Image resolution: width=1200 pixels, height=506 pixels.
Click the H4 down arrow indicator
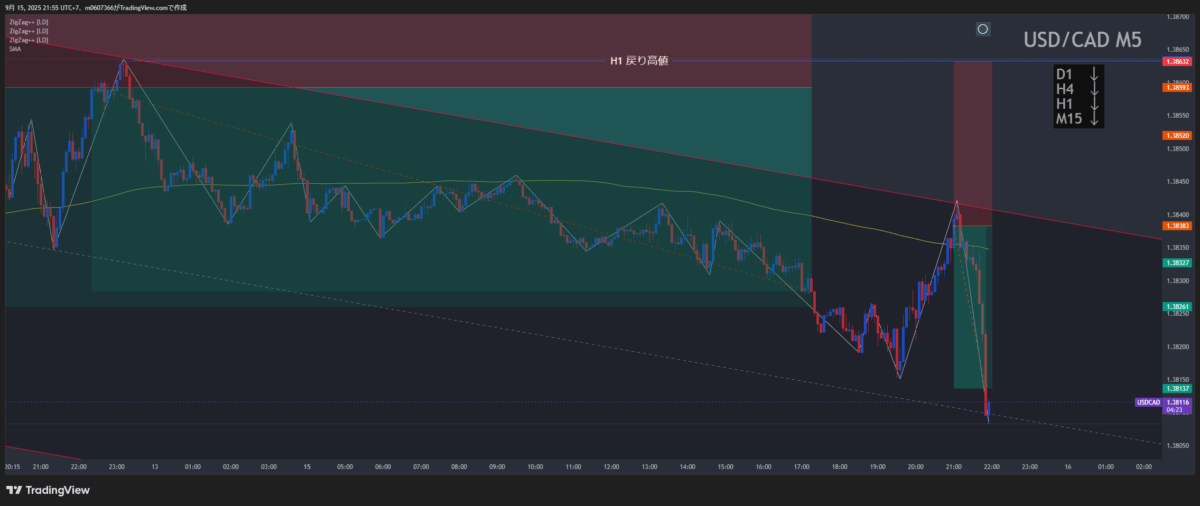(1094, 89)
